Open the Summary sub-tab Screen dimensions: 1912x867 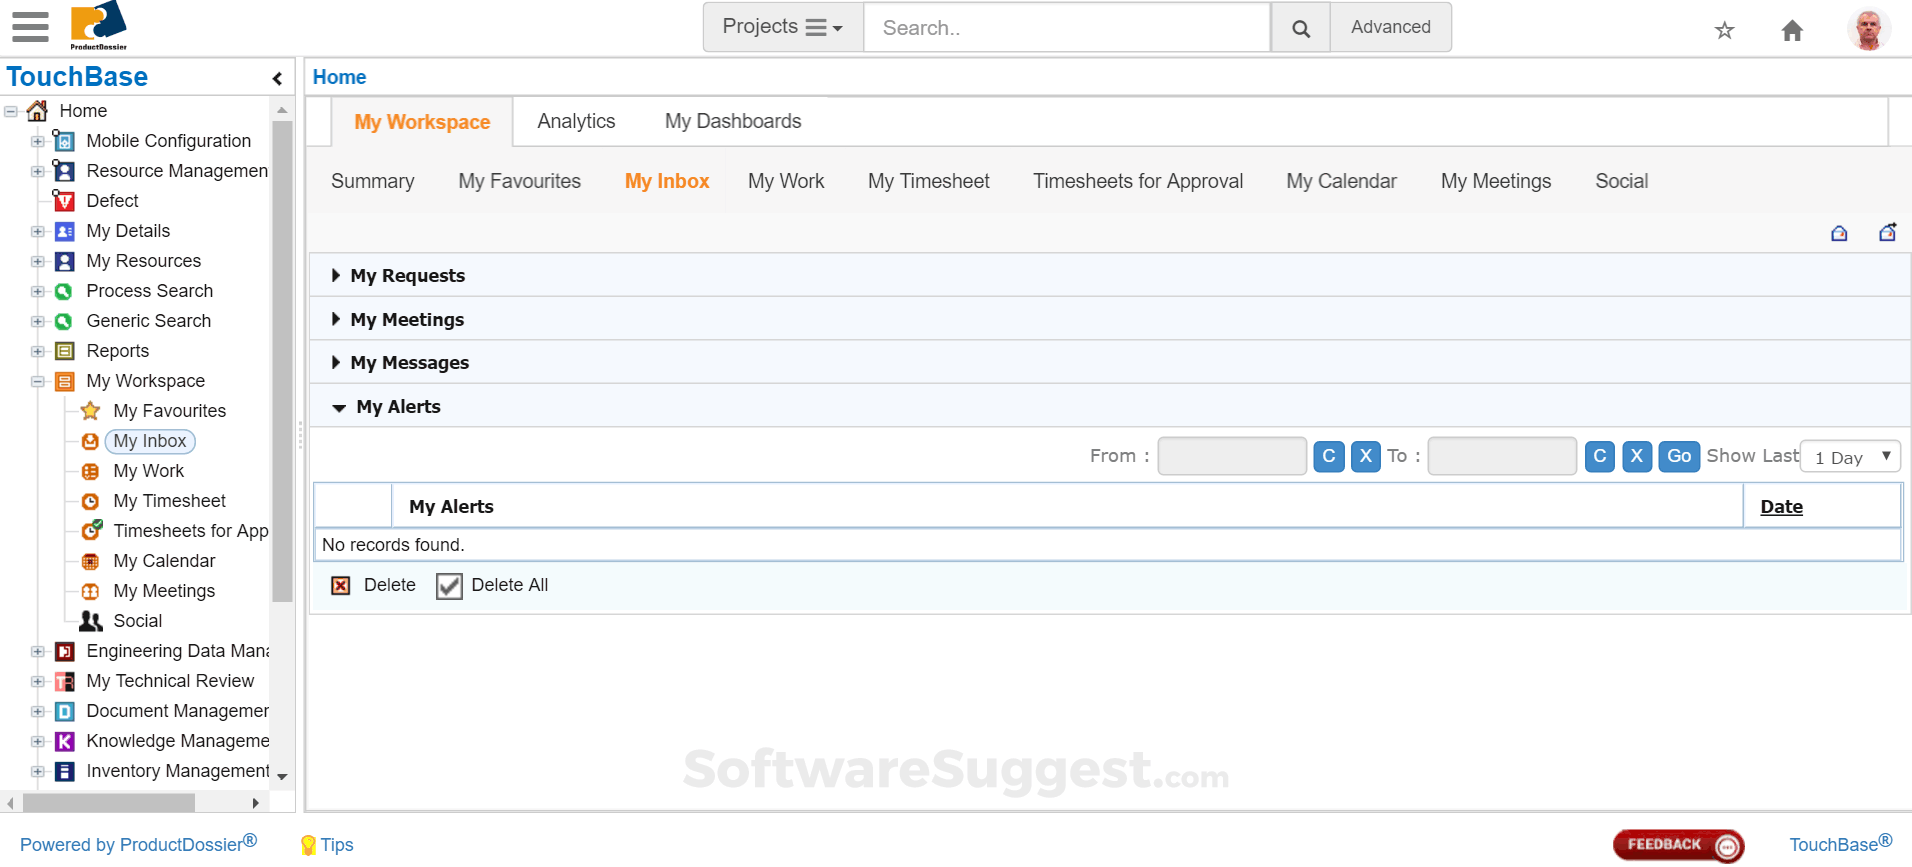tap(372, 181)
